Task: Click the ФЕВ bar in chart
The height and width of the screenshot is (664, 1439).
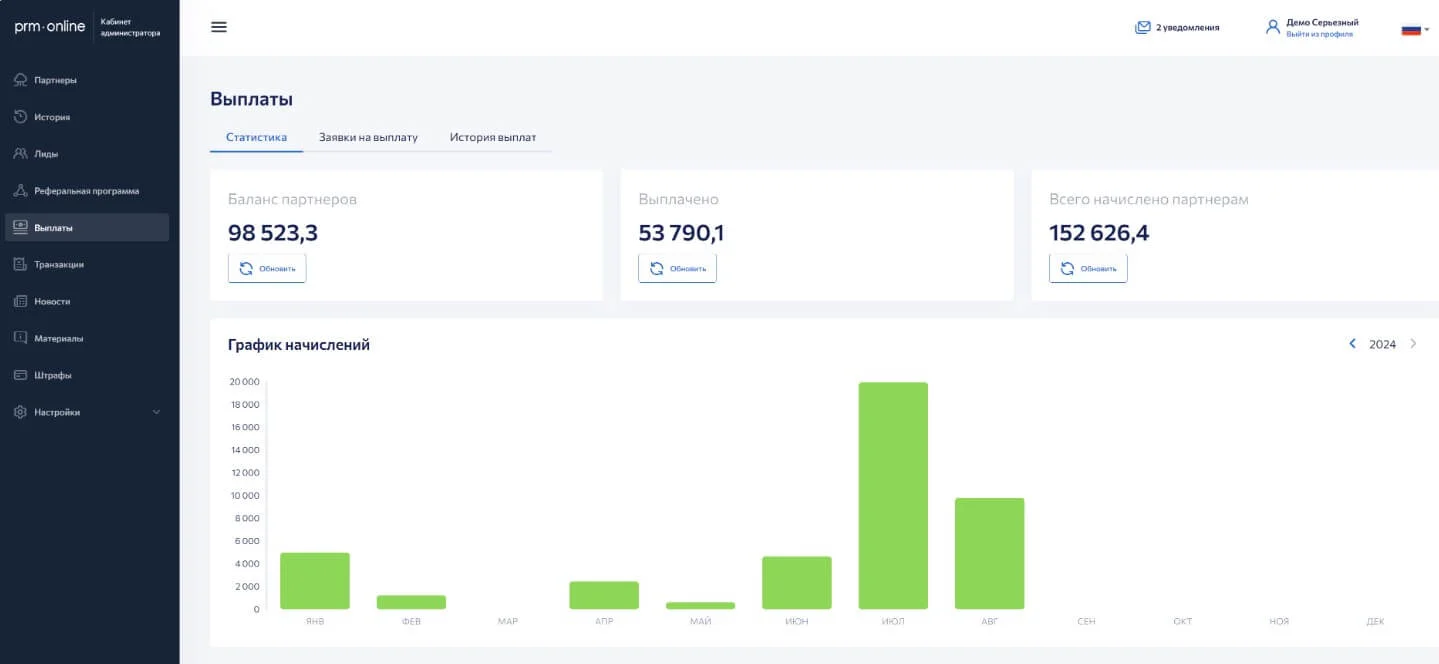Action: 411,602
